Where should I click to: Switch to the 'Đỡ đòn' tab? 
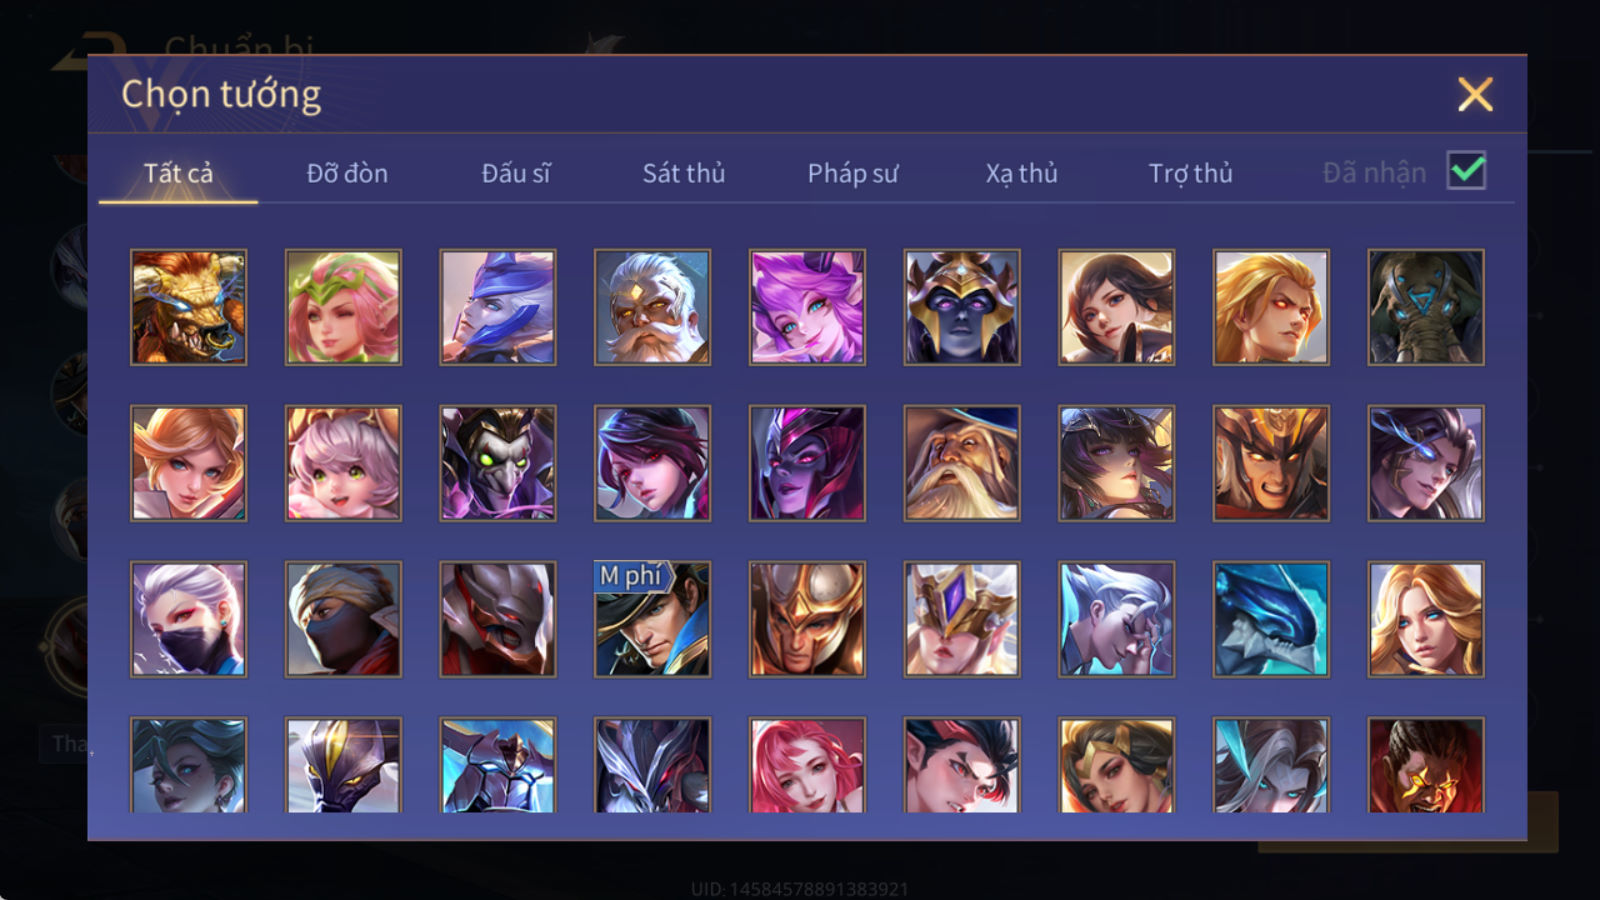[347, 173]
